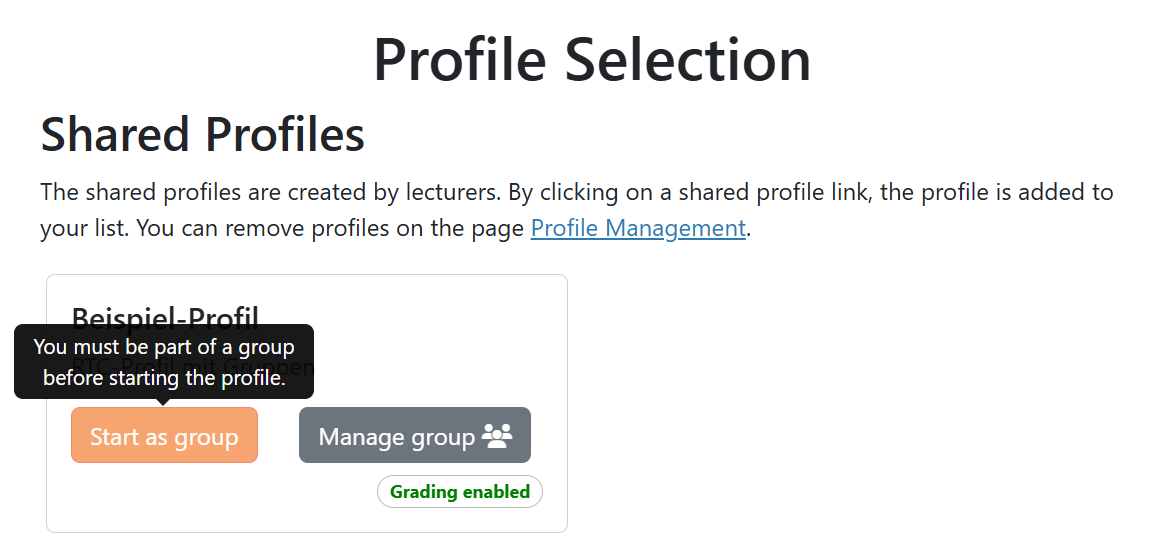This screenshot has height=548, width=1149.
Task: Click "before starting the profile." tooltip line
Action: [x=164, y=379]
